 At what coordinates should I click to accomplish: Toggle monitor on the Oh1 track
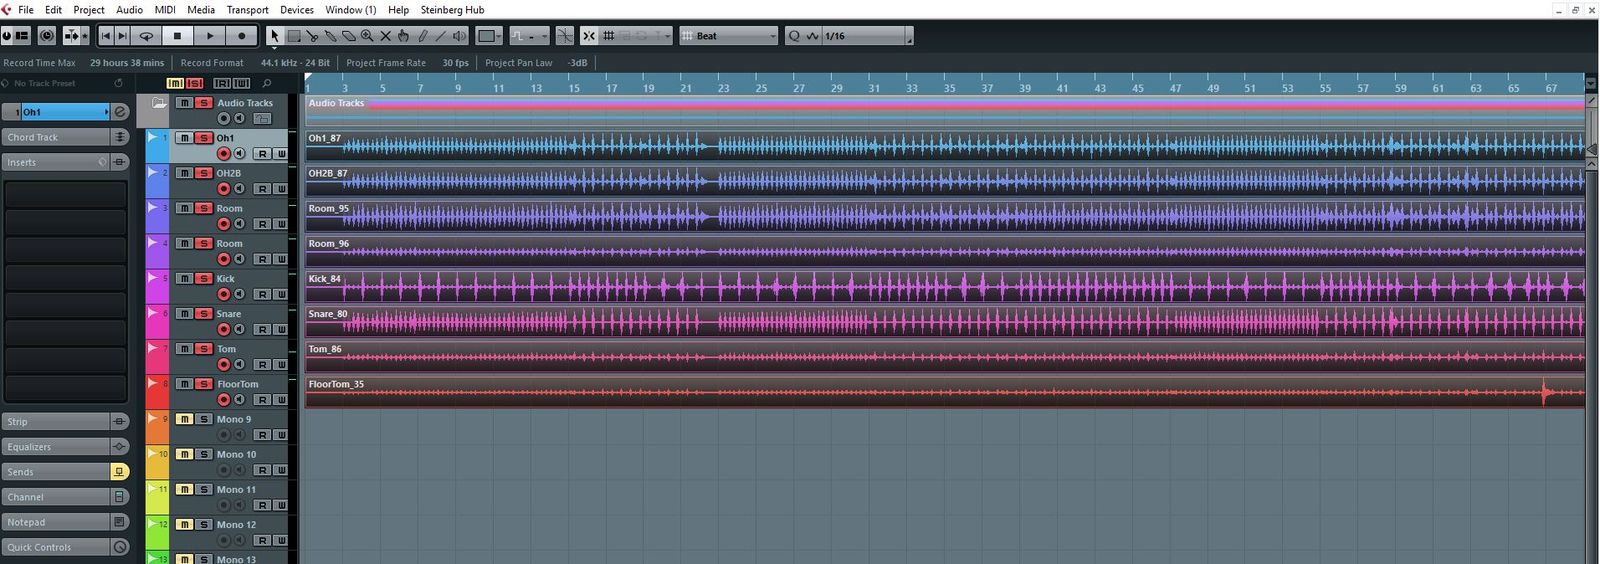click(239, 154)
